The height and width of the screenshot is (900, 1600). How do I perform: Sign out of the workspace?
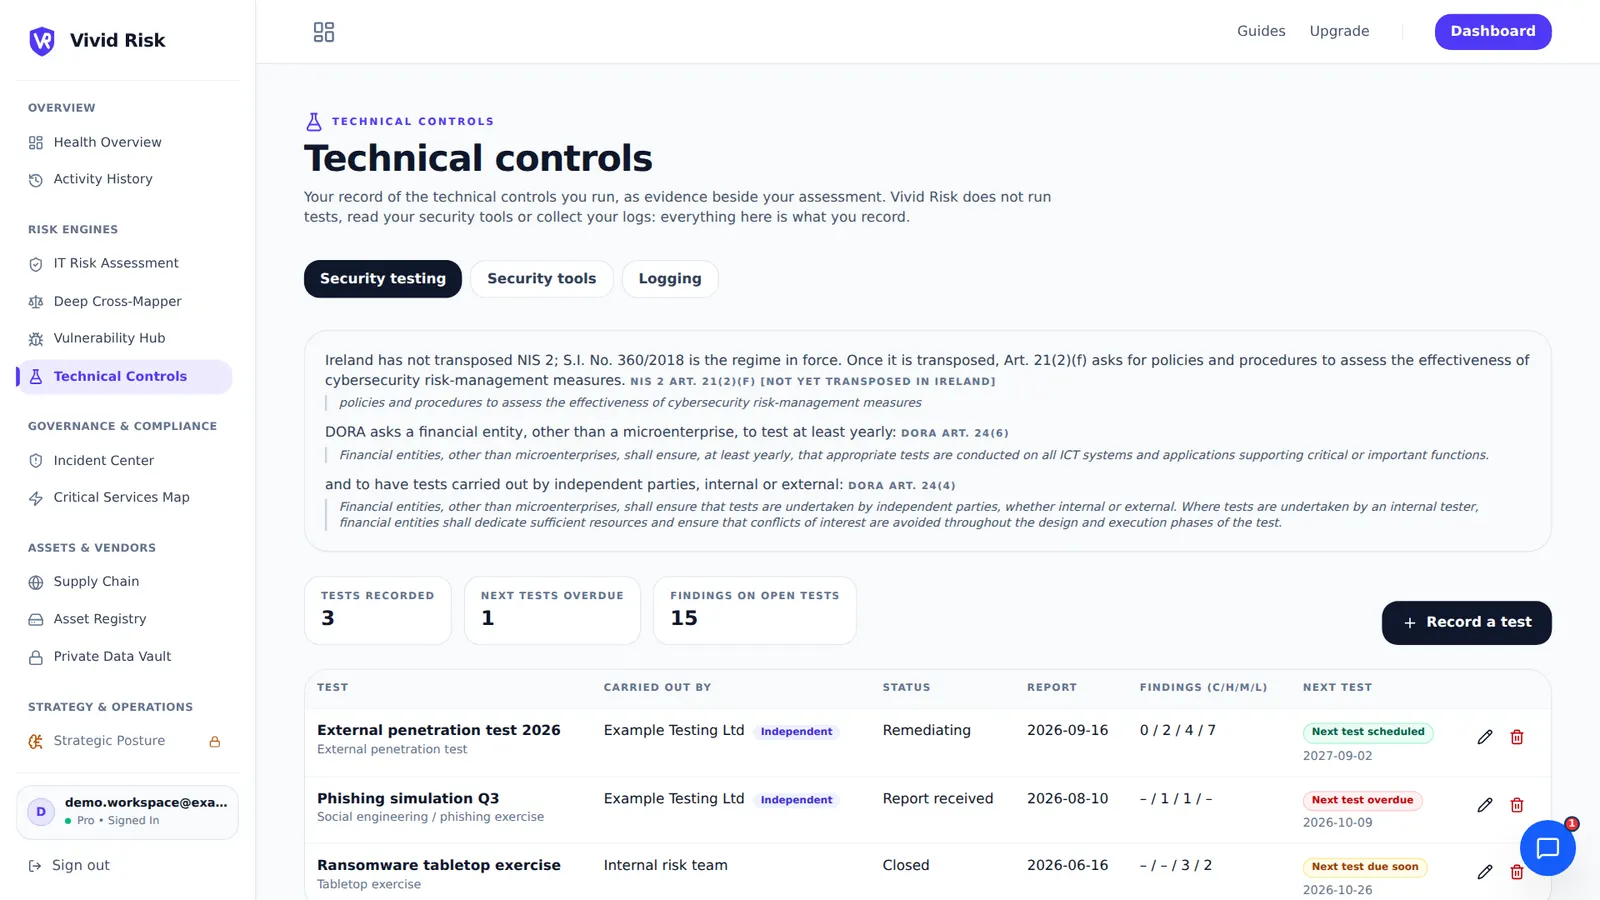[69, 866]
